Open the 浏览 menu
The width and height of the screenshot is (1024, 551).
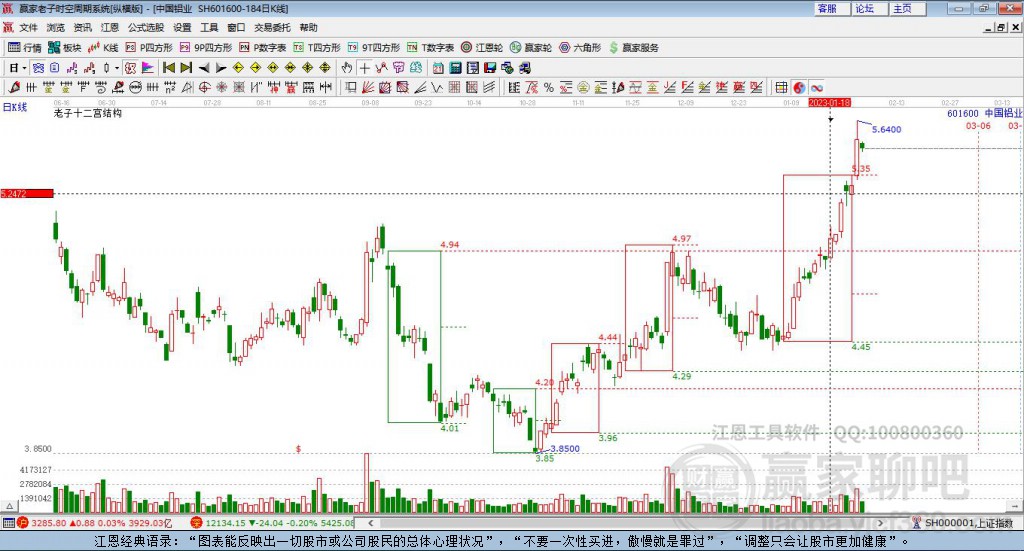[x=56, y=27]
